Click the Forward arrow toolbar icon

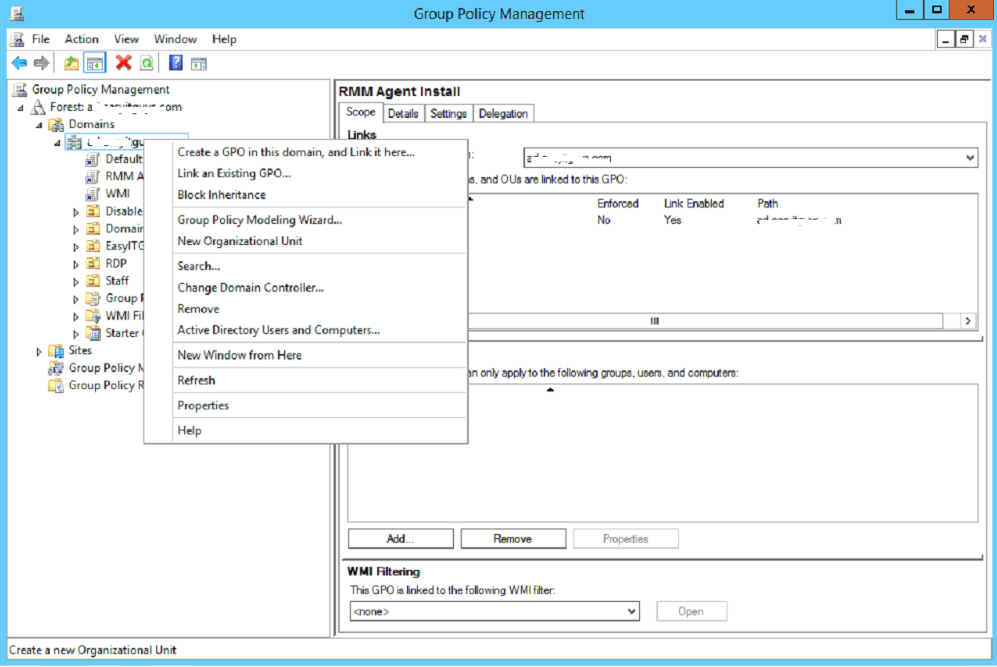(41, 63)
